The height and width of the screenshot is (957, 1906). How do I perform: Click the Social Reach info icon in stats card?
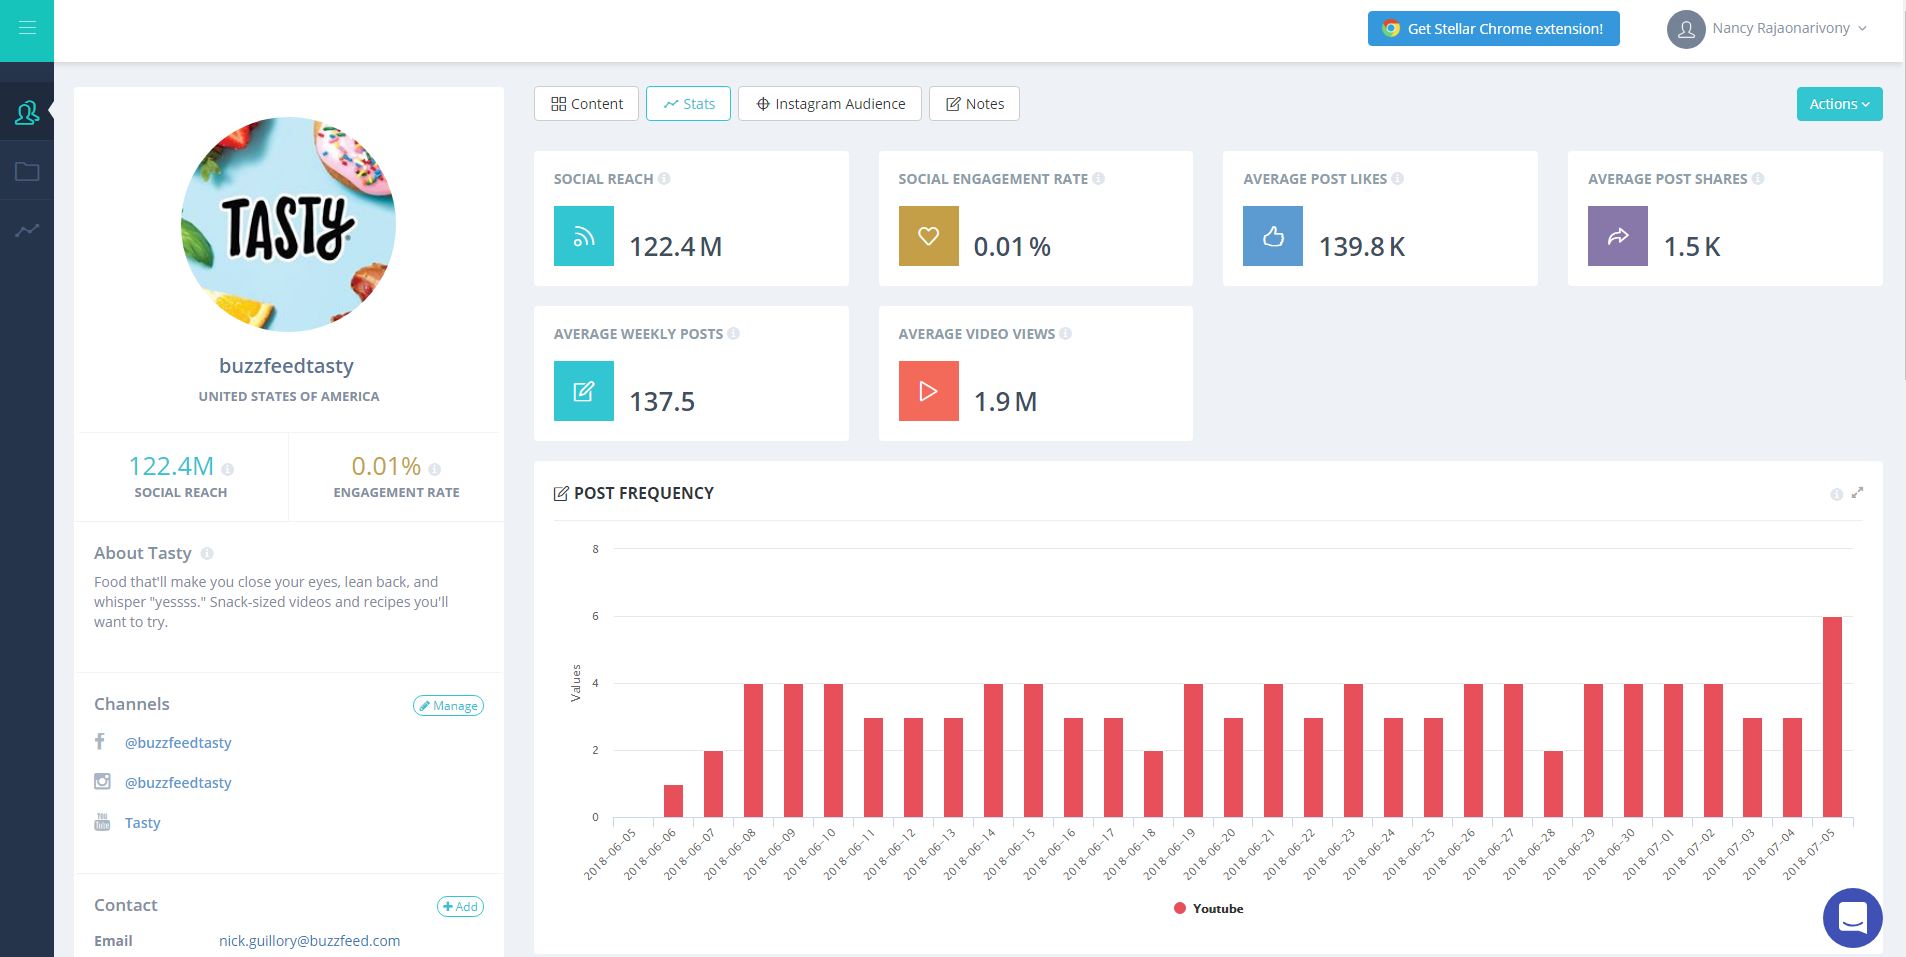tap(664, 179)
